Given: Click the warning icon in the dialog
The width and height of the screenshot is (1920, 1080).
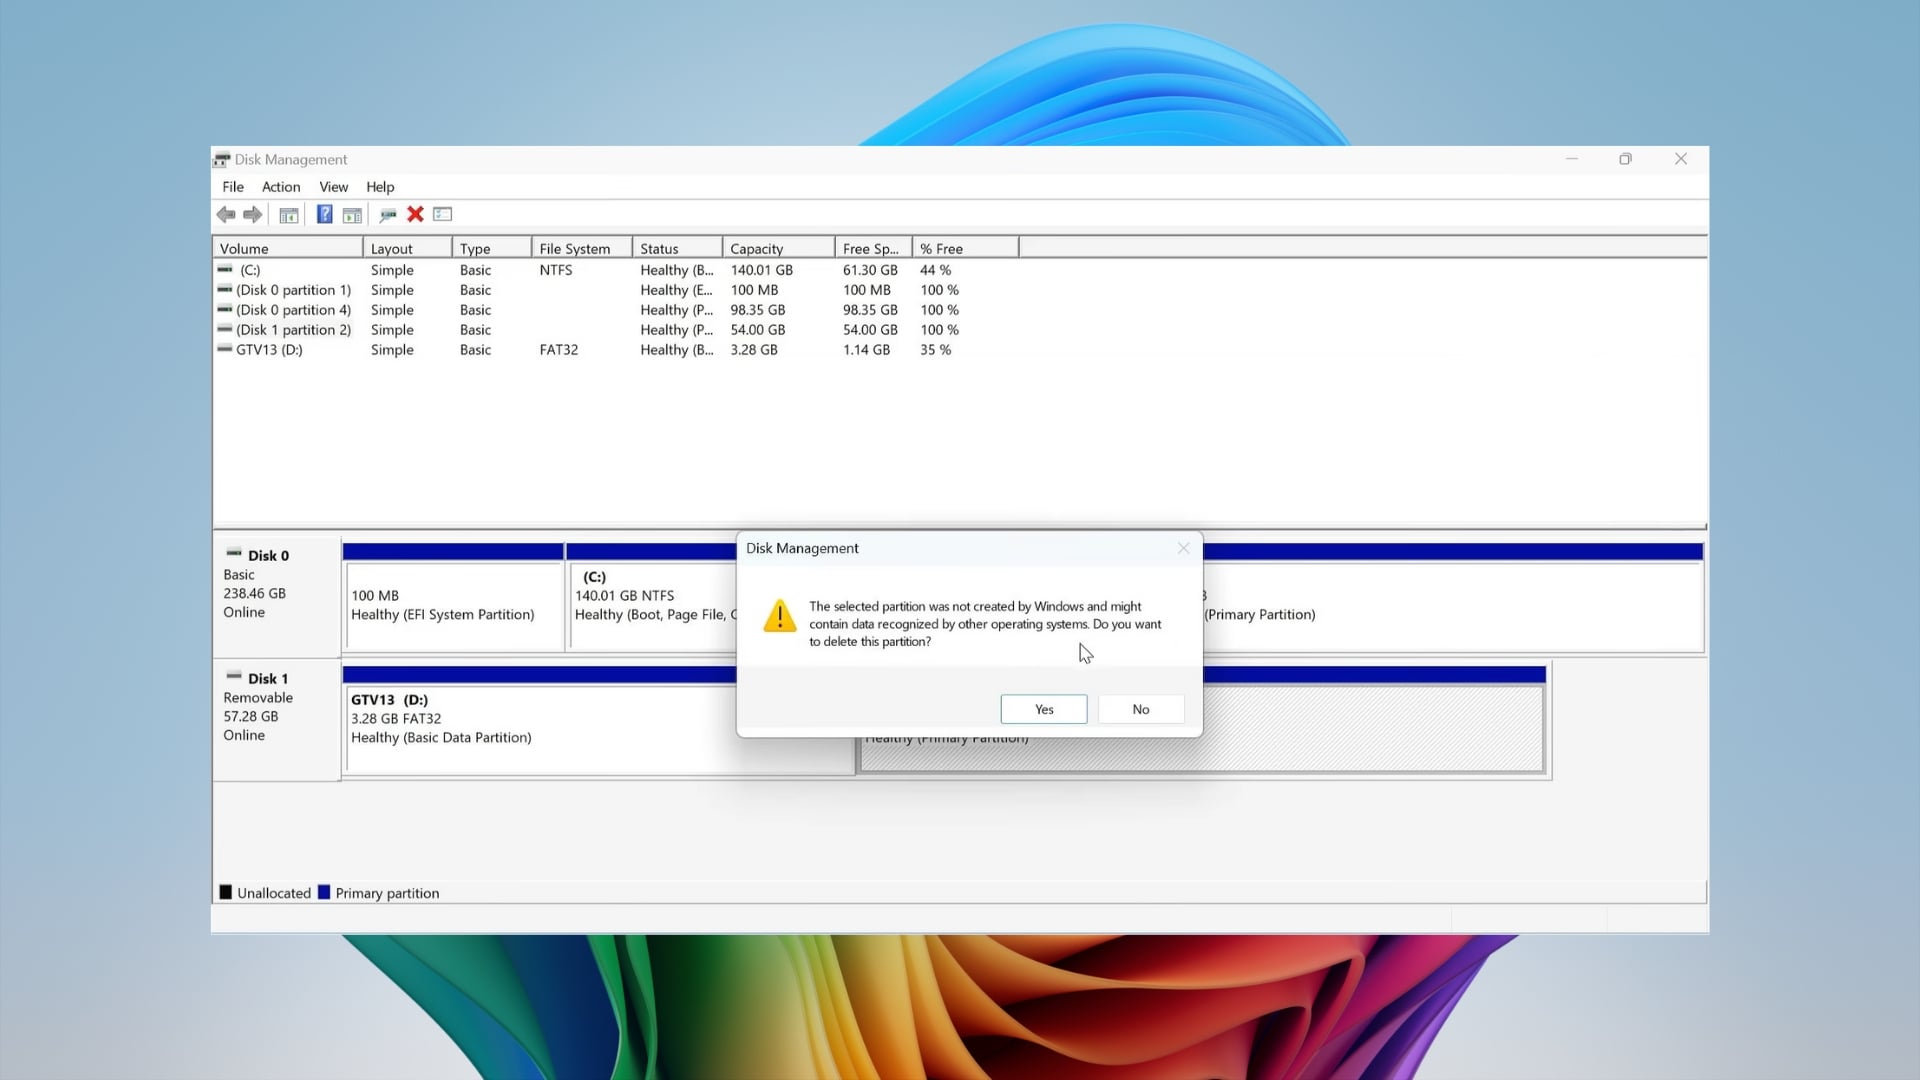Looking at the screenshot, I should tap(780, 616).
